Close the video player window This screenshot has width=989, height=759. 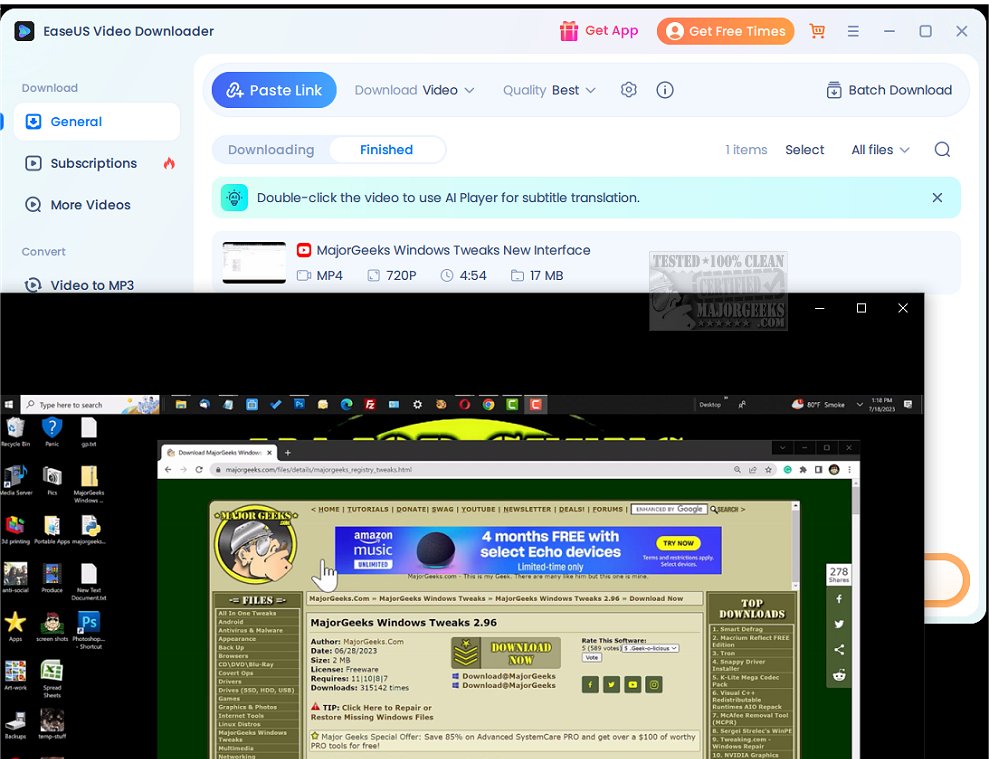(903, 308)
